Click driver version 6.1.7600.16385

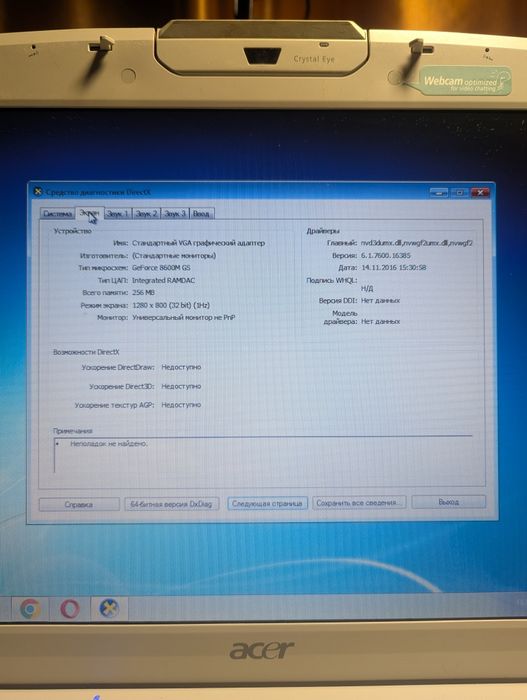(385, 255)
